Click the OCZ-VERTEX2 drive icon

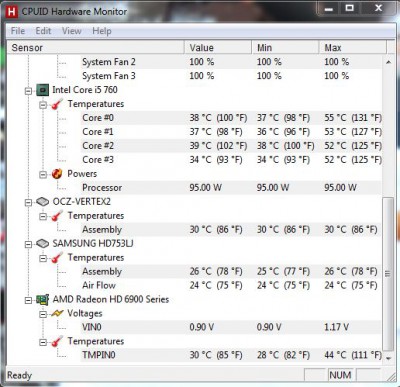click(x=42, y=202)
